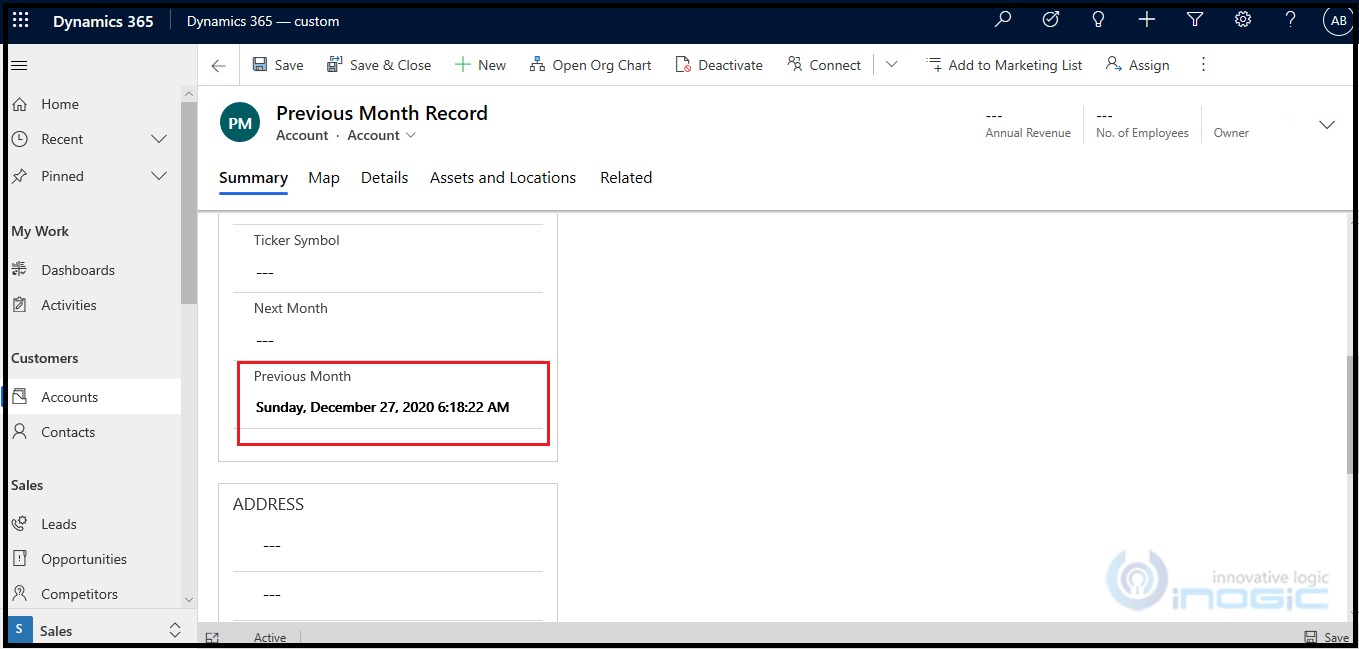Screen dimensions: 1359x649
Task: Click the footer expand form icon
Action: [x=212, y=637]
